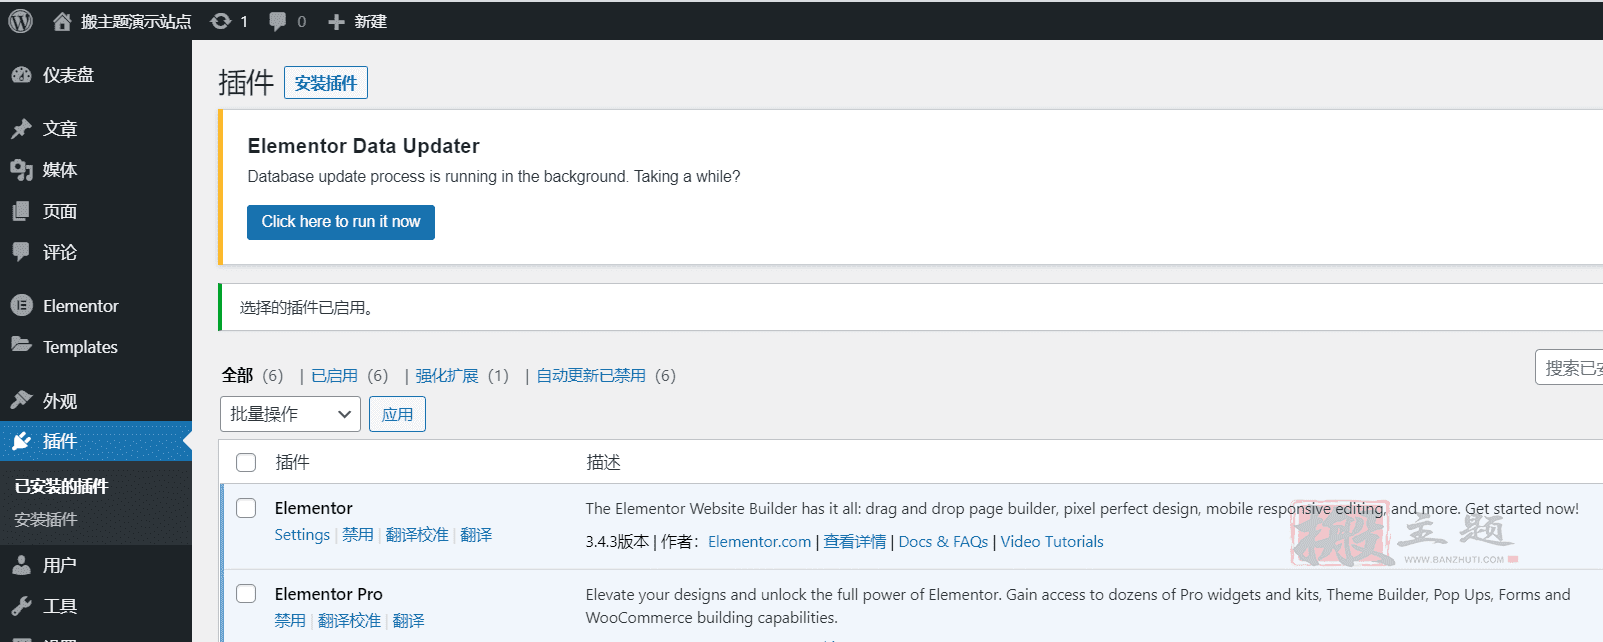Open the comments bubble icon in admin bar

(x=278, y=21)
